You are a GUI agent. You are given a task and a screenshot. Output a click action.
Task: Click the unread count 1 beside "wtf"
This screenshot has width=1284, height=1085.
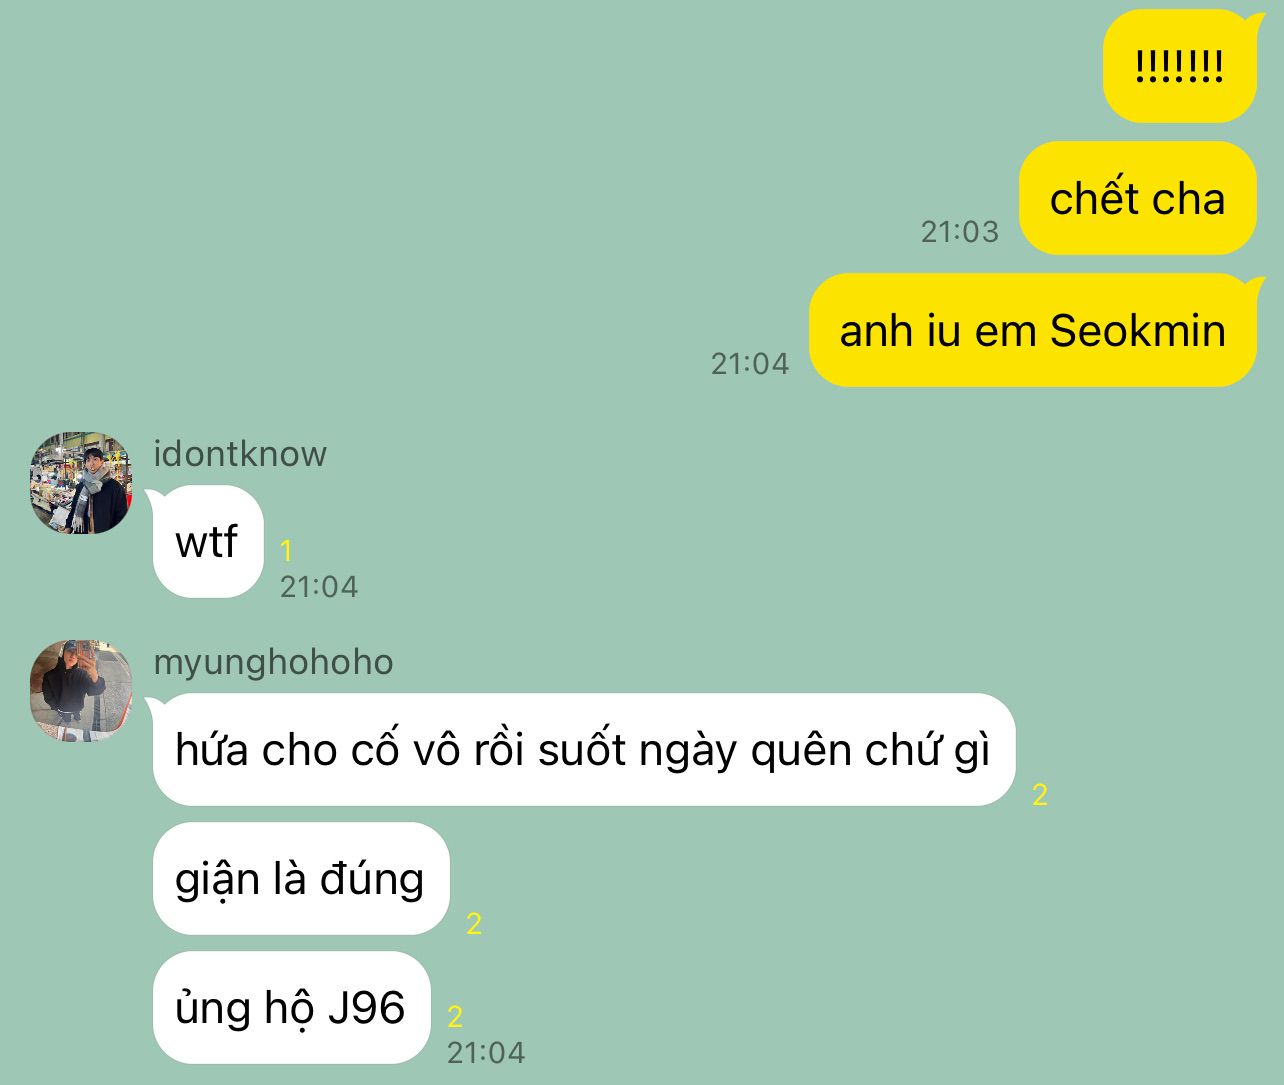[286, 551]
